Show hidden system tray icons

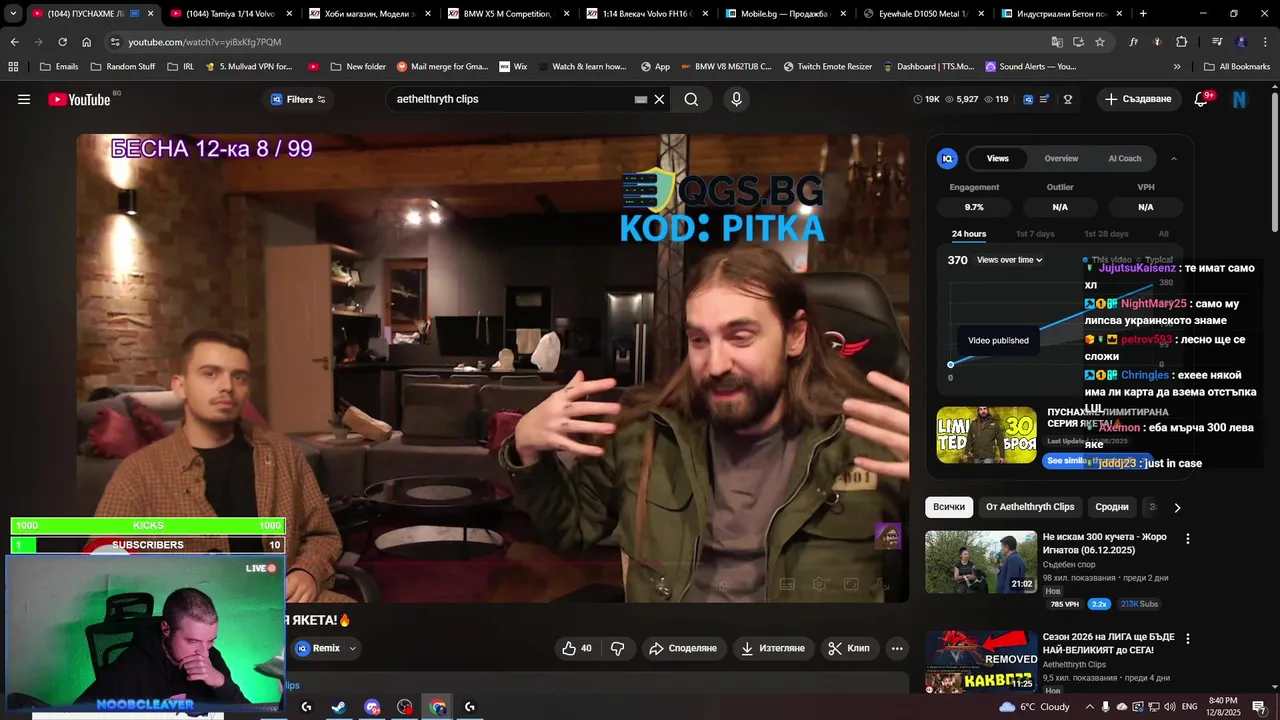(1089, 707)
